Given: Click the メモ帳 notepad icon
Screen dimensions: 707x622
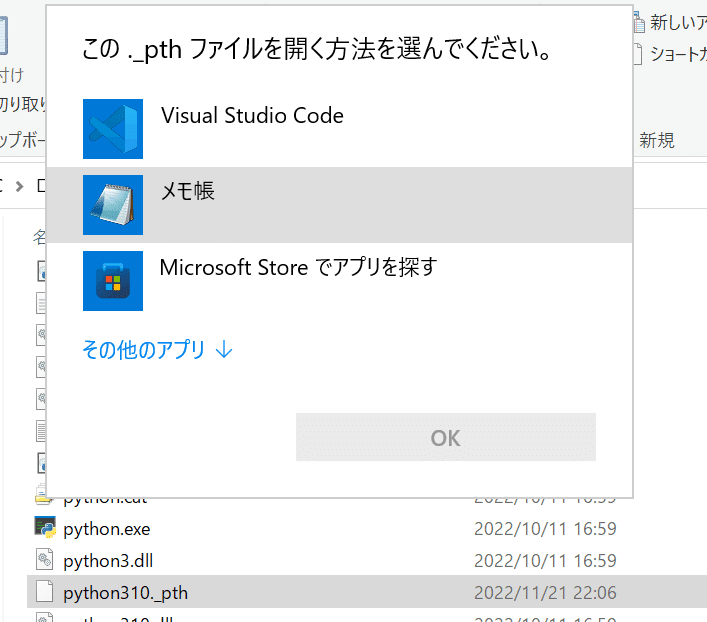Looking at the screenshot, I should (x=113, y=205).
